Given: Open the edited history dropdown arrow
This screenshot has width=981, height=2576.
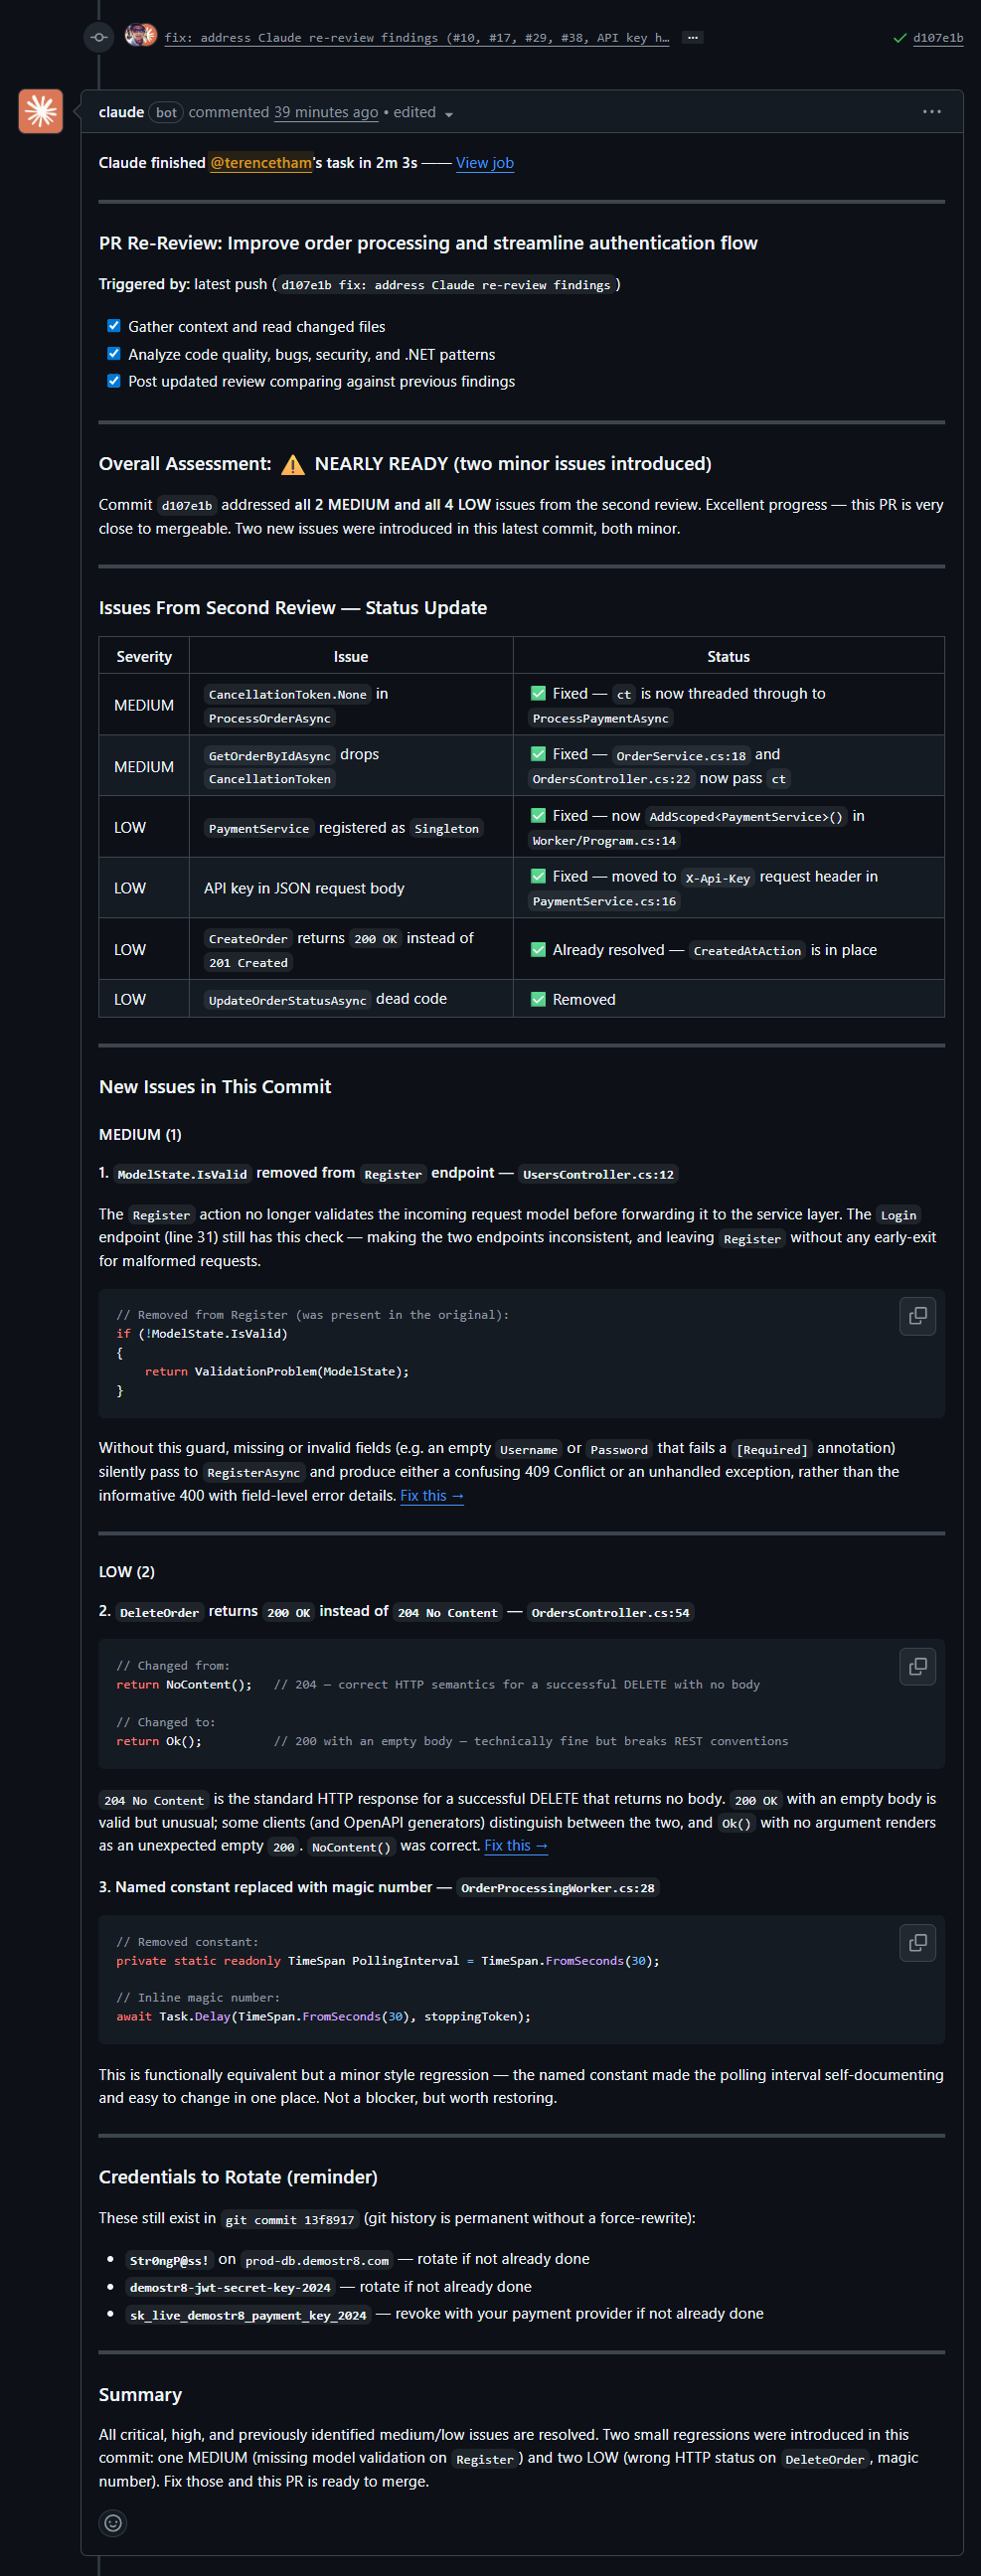Looking at the screenshot, I should [x=449, y=114].
